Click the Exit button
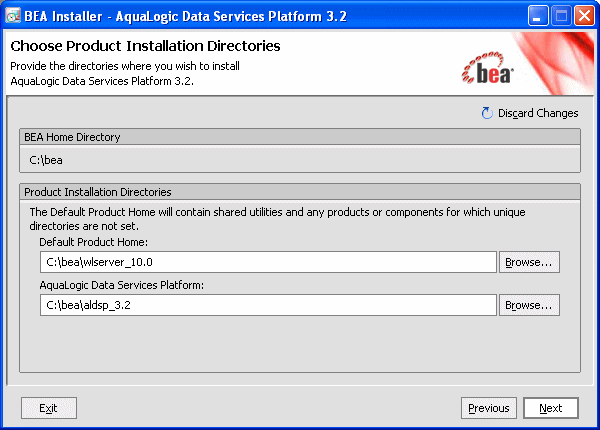This screenshot has height=430, width=600. point(49,408)
